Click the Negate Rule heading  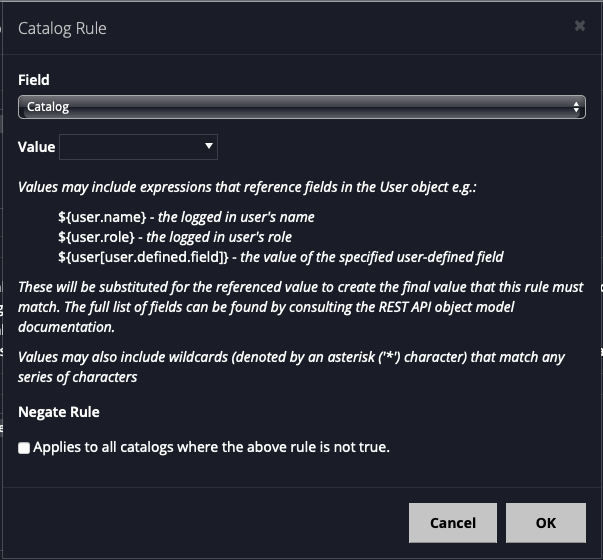pyautogui.click(x=59, y=412)
